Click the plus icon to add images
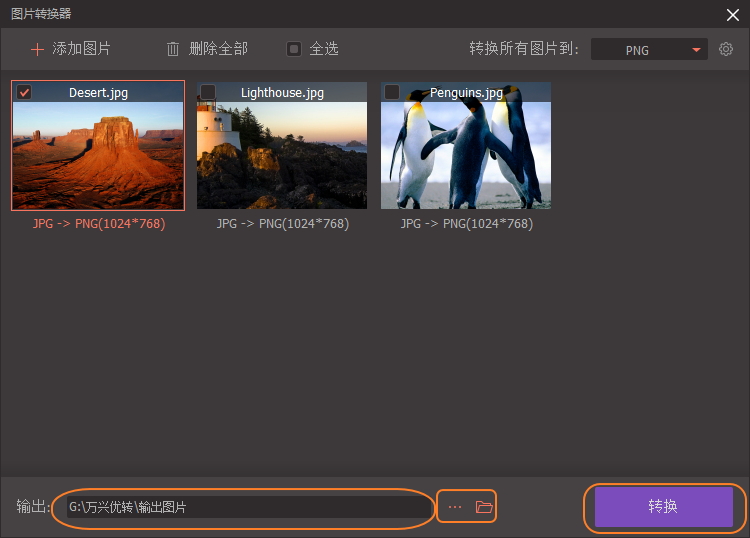This screenshot has width=750, height=538. [37, 49]
